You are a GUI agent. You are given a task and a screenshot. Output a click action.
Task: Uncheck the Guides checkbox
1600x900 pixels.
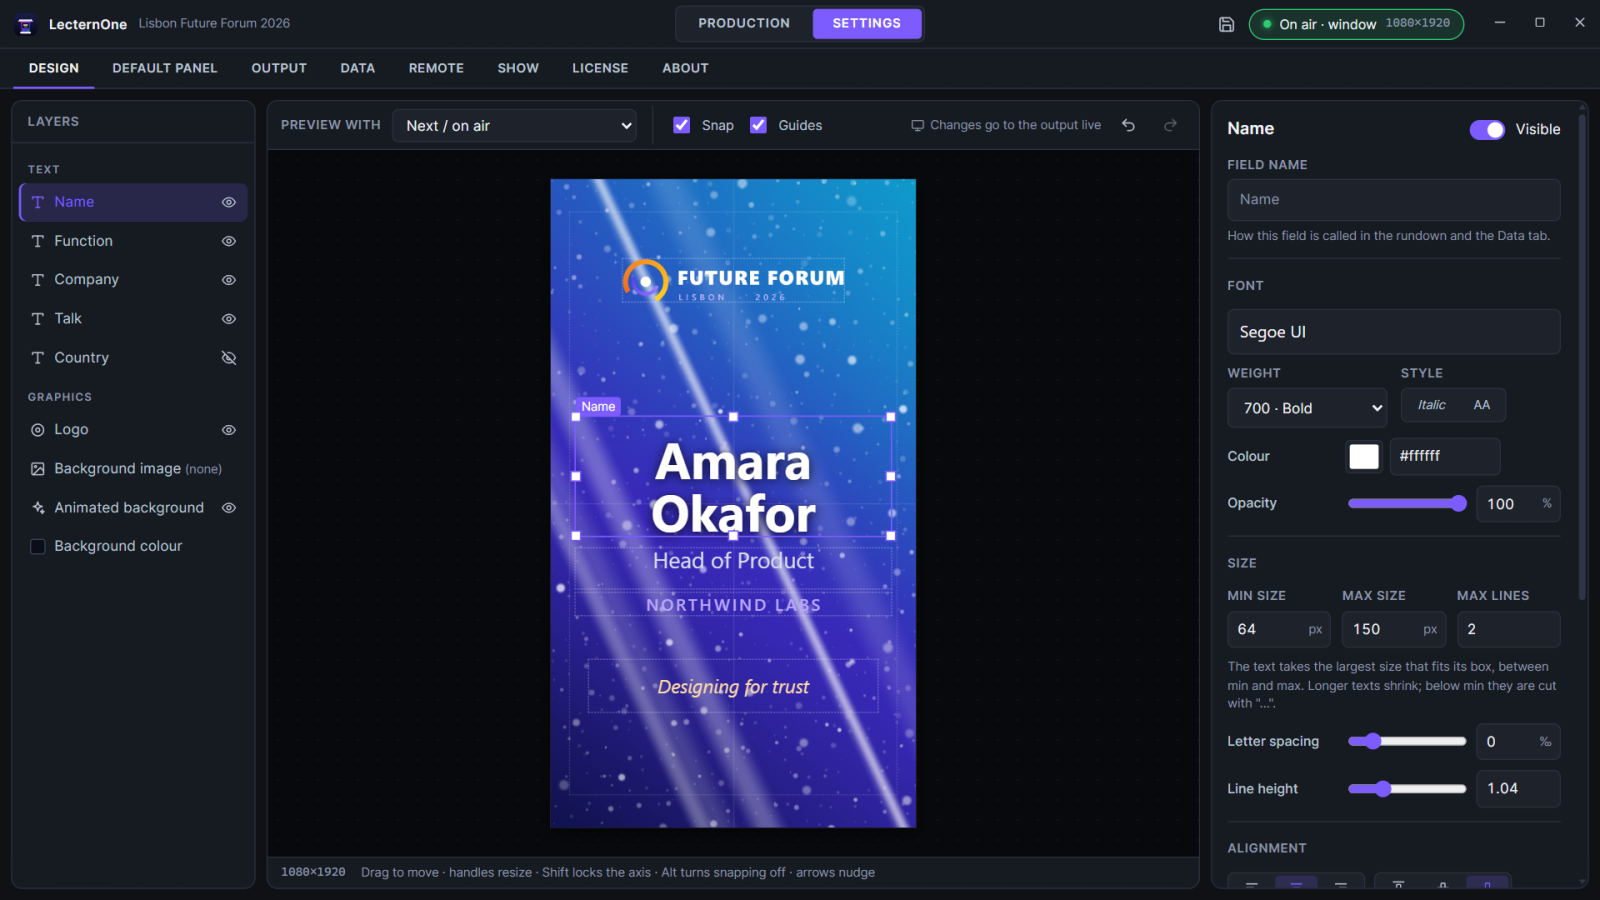click(759, 125)
